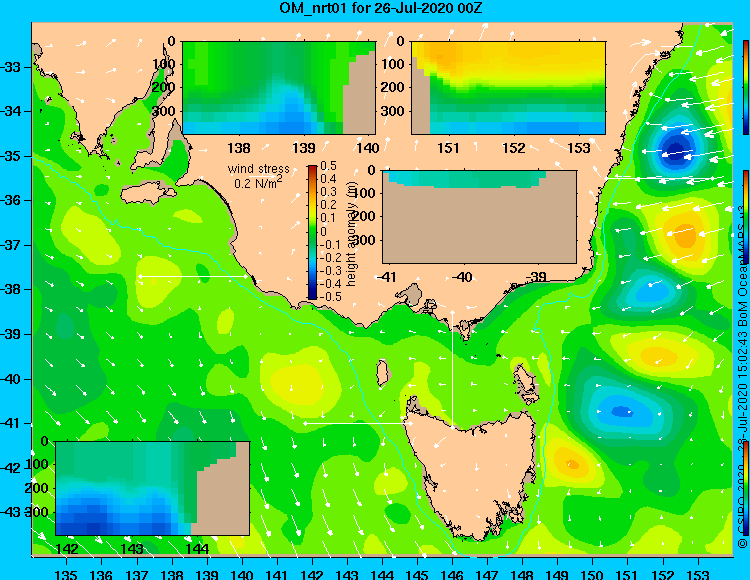Click latitude label '-38' on the left axis

coord(12,289)
